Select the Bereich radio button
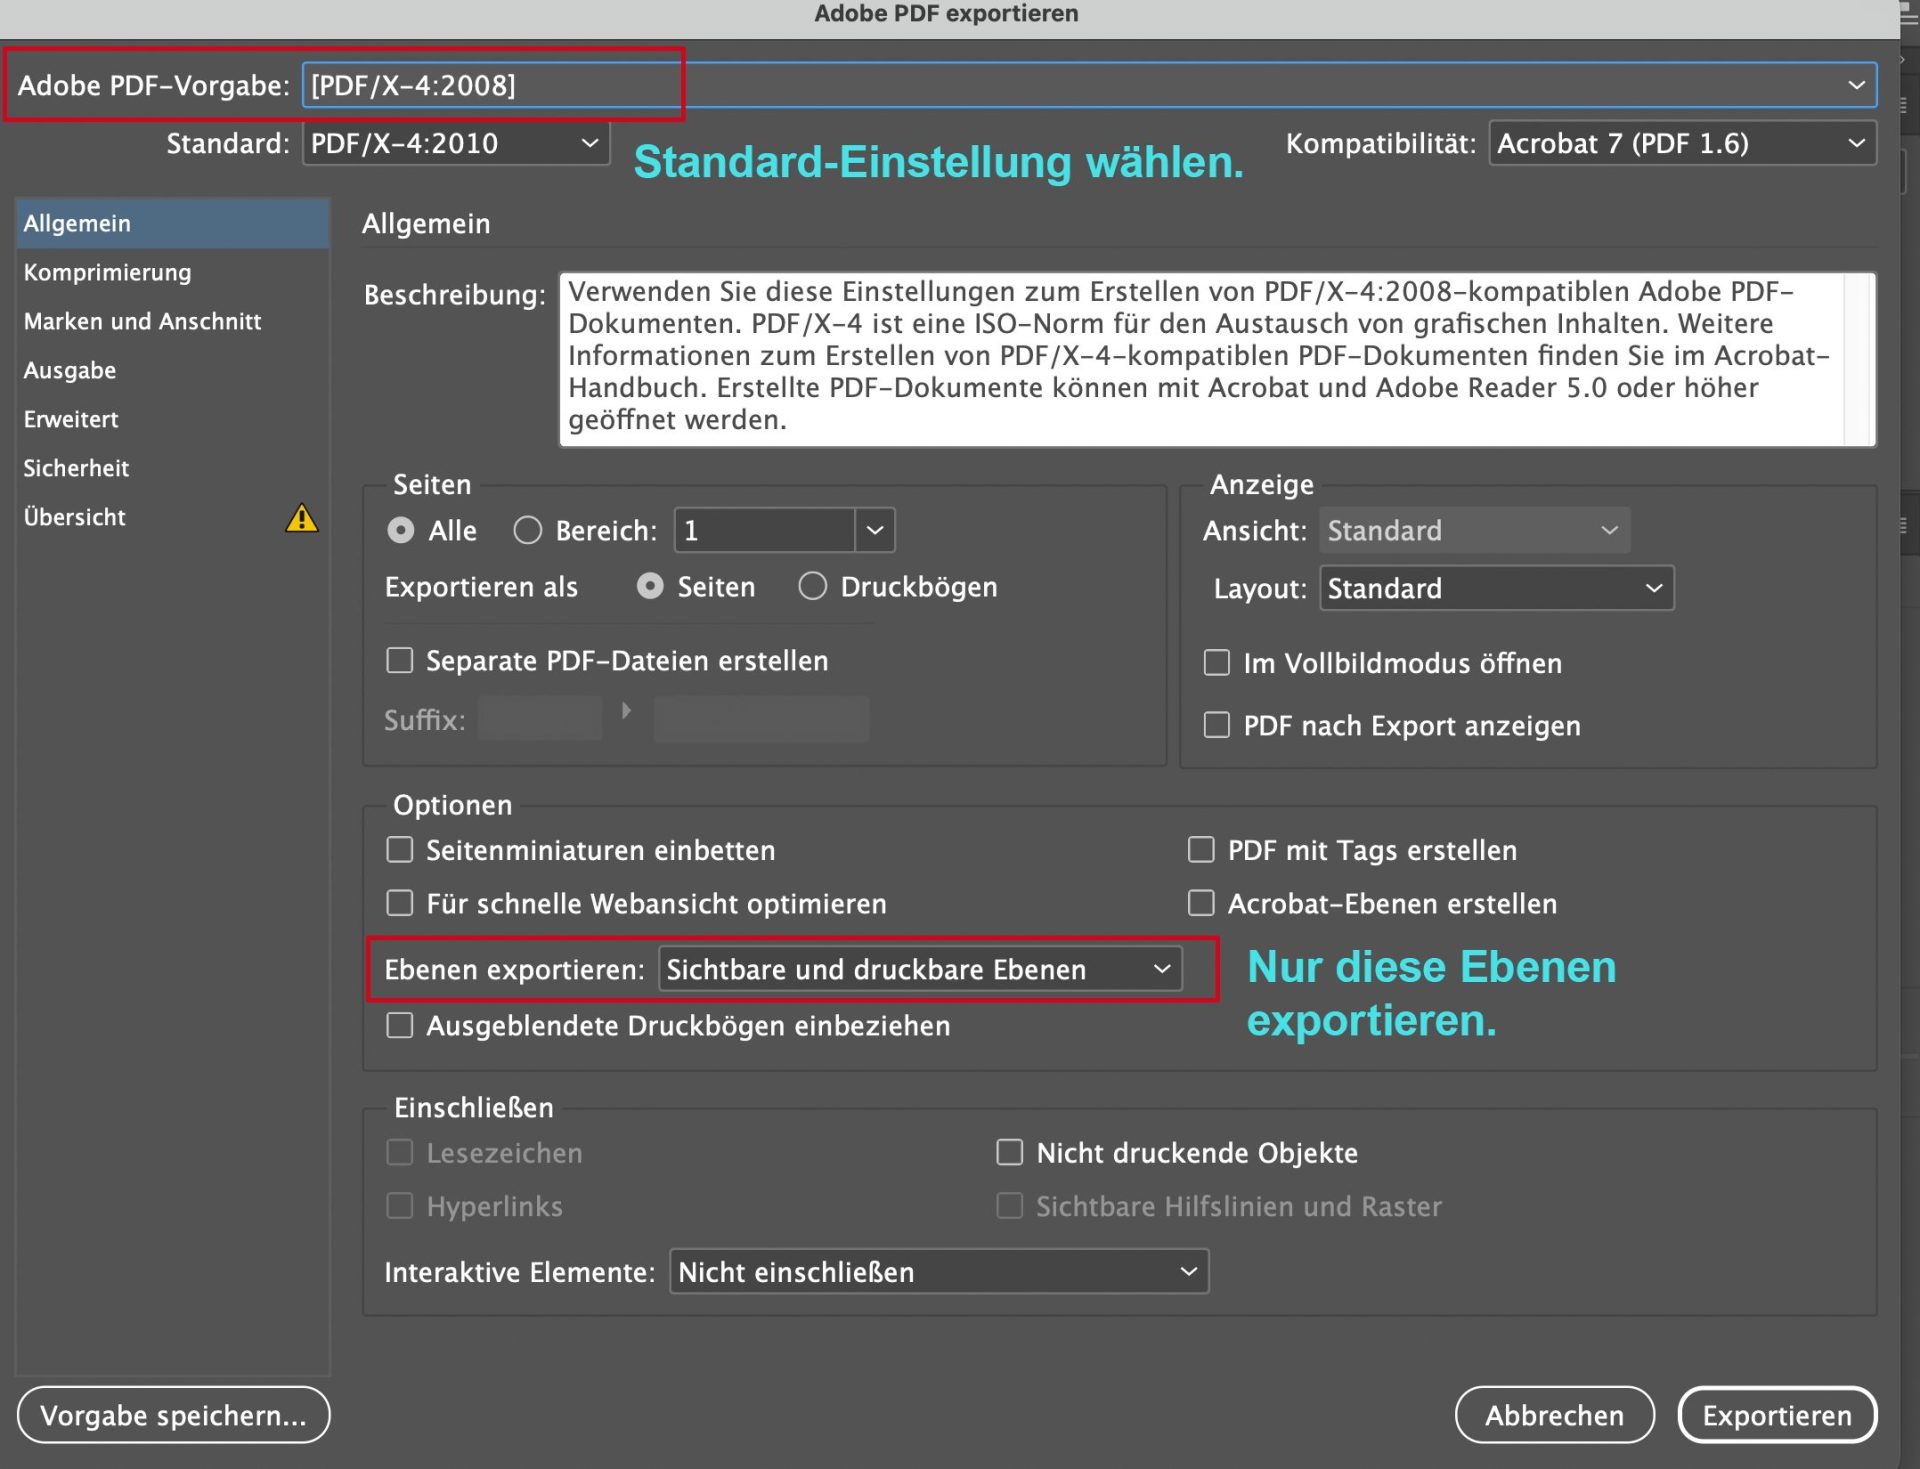Screen dimensions: 1920x1469 click(x=528, y=530)
